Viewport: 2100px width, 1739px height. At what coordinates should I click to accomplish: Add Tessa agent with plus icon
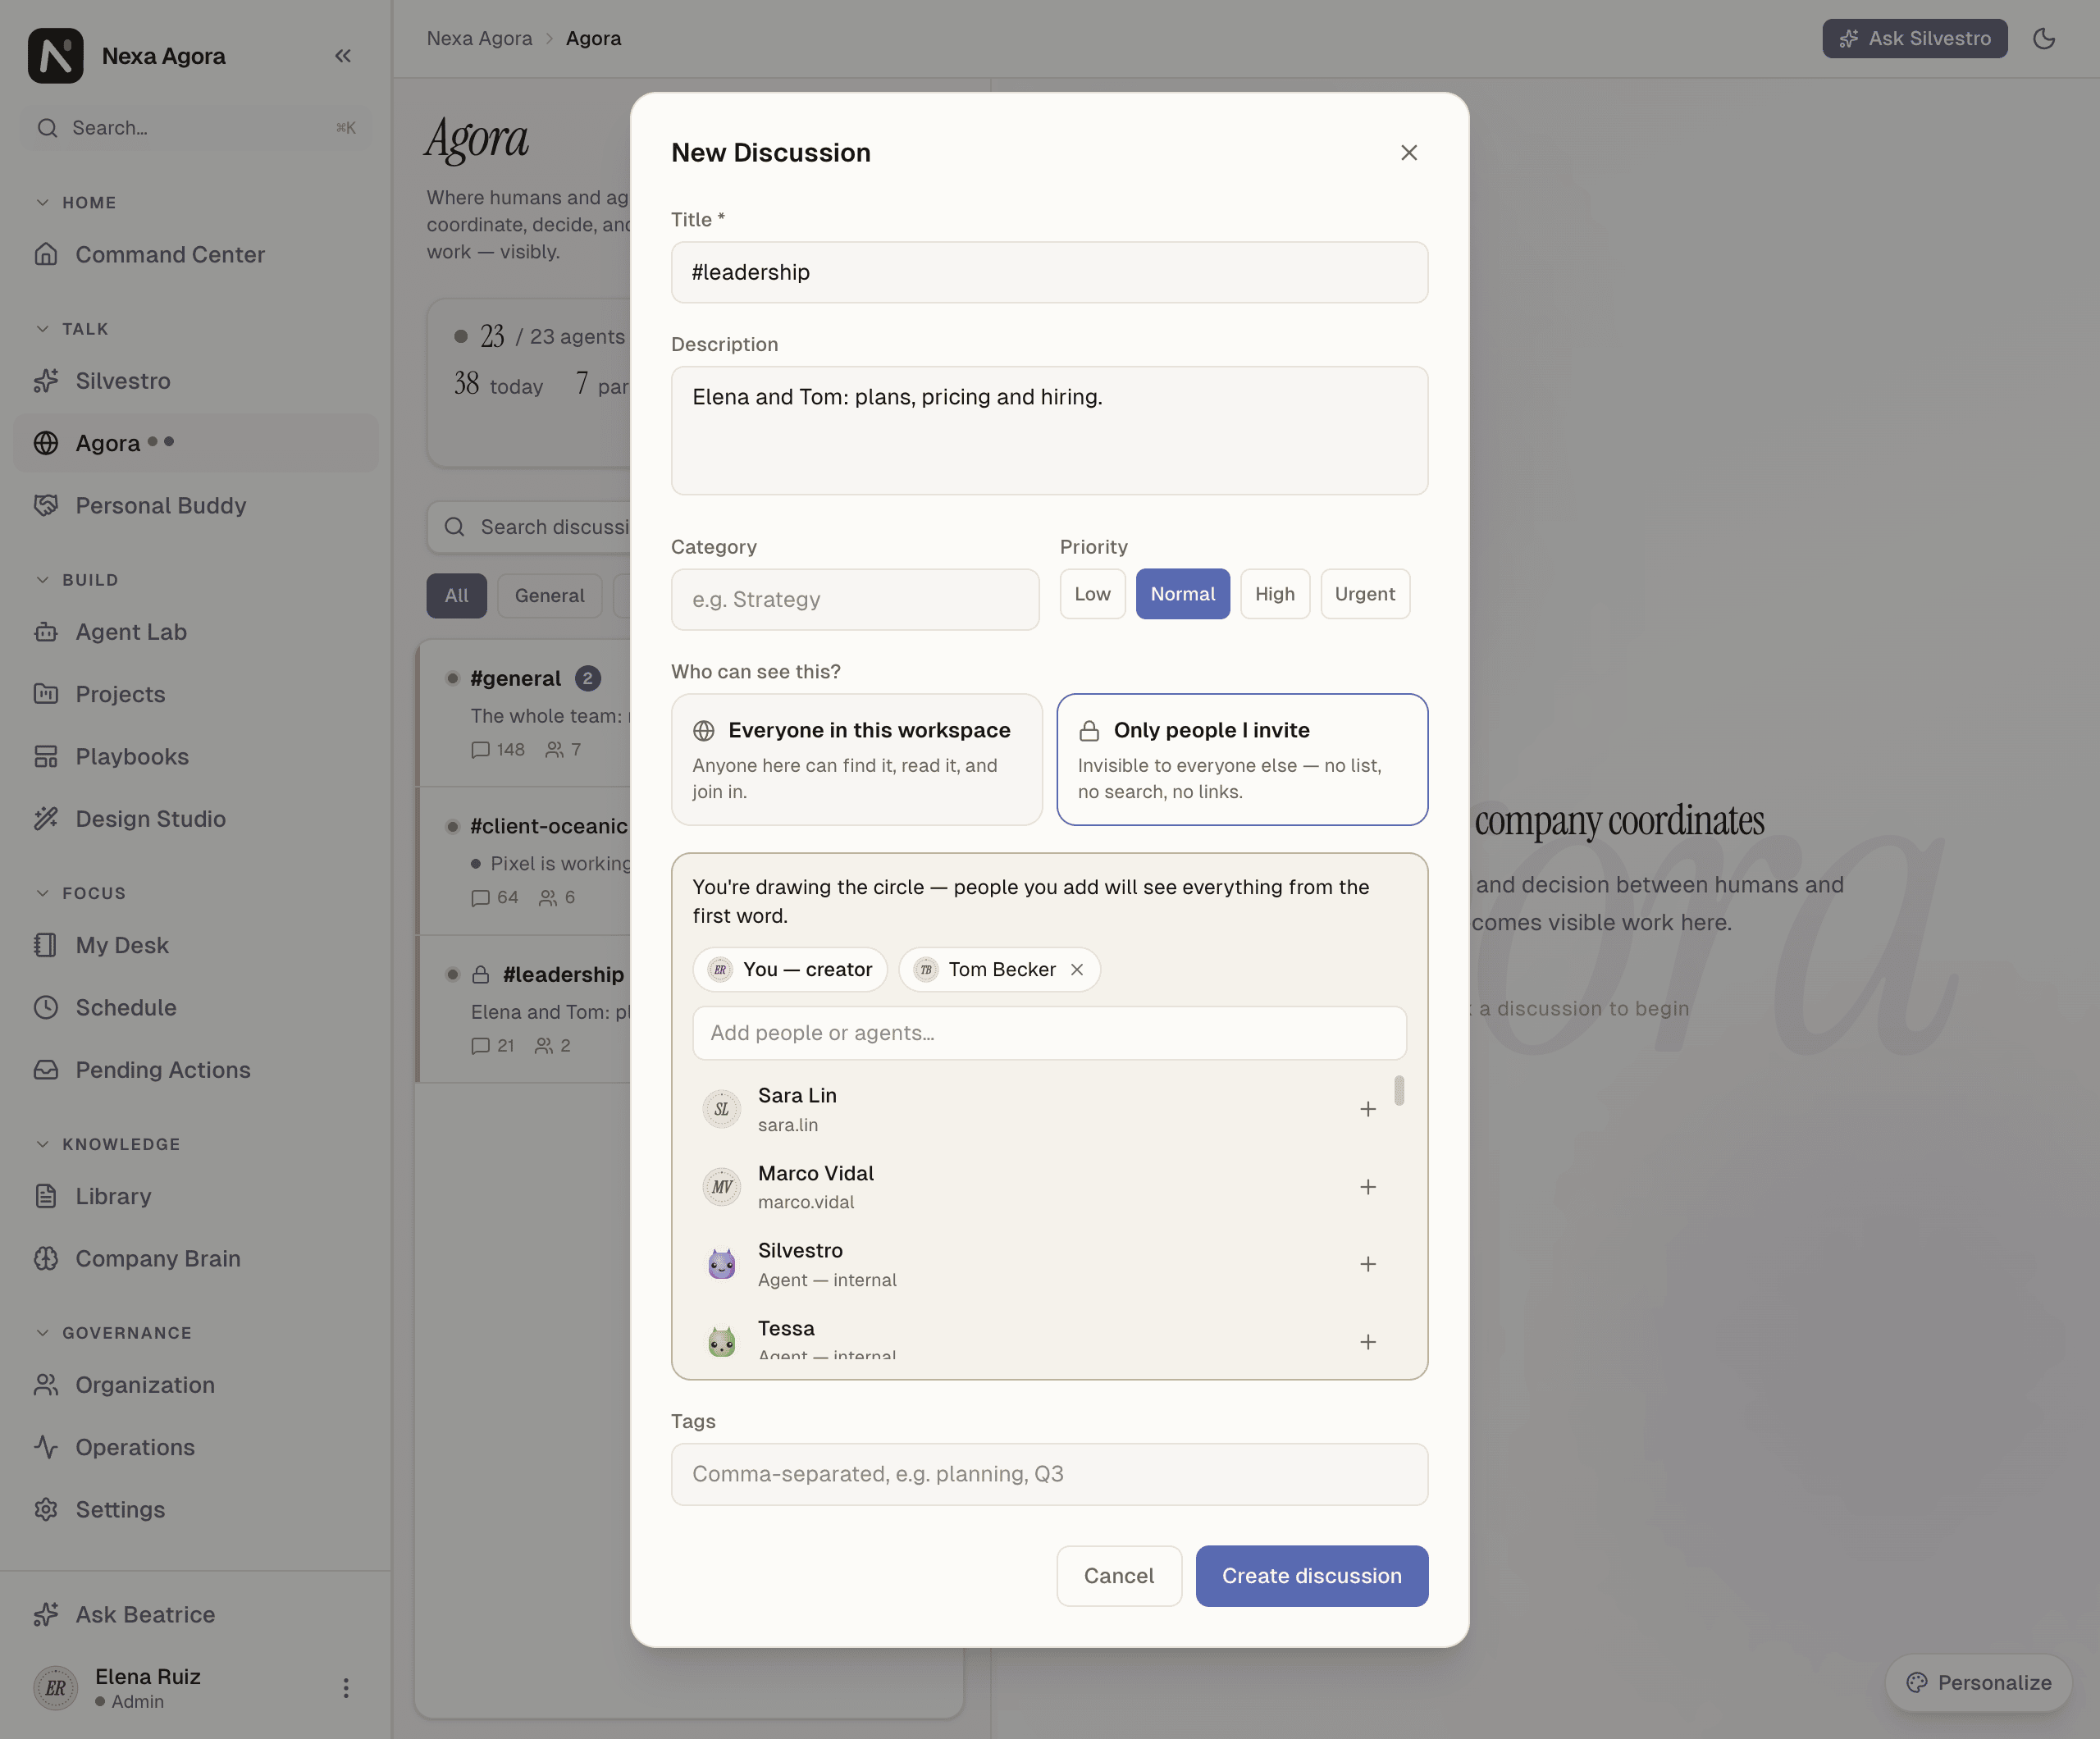1367,1342
